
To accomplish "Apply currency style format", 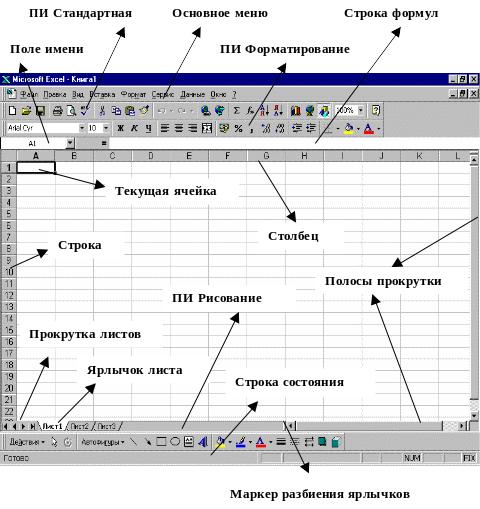I will click(224, 128).
